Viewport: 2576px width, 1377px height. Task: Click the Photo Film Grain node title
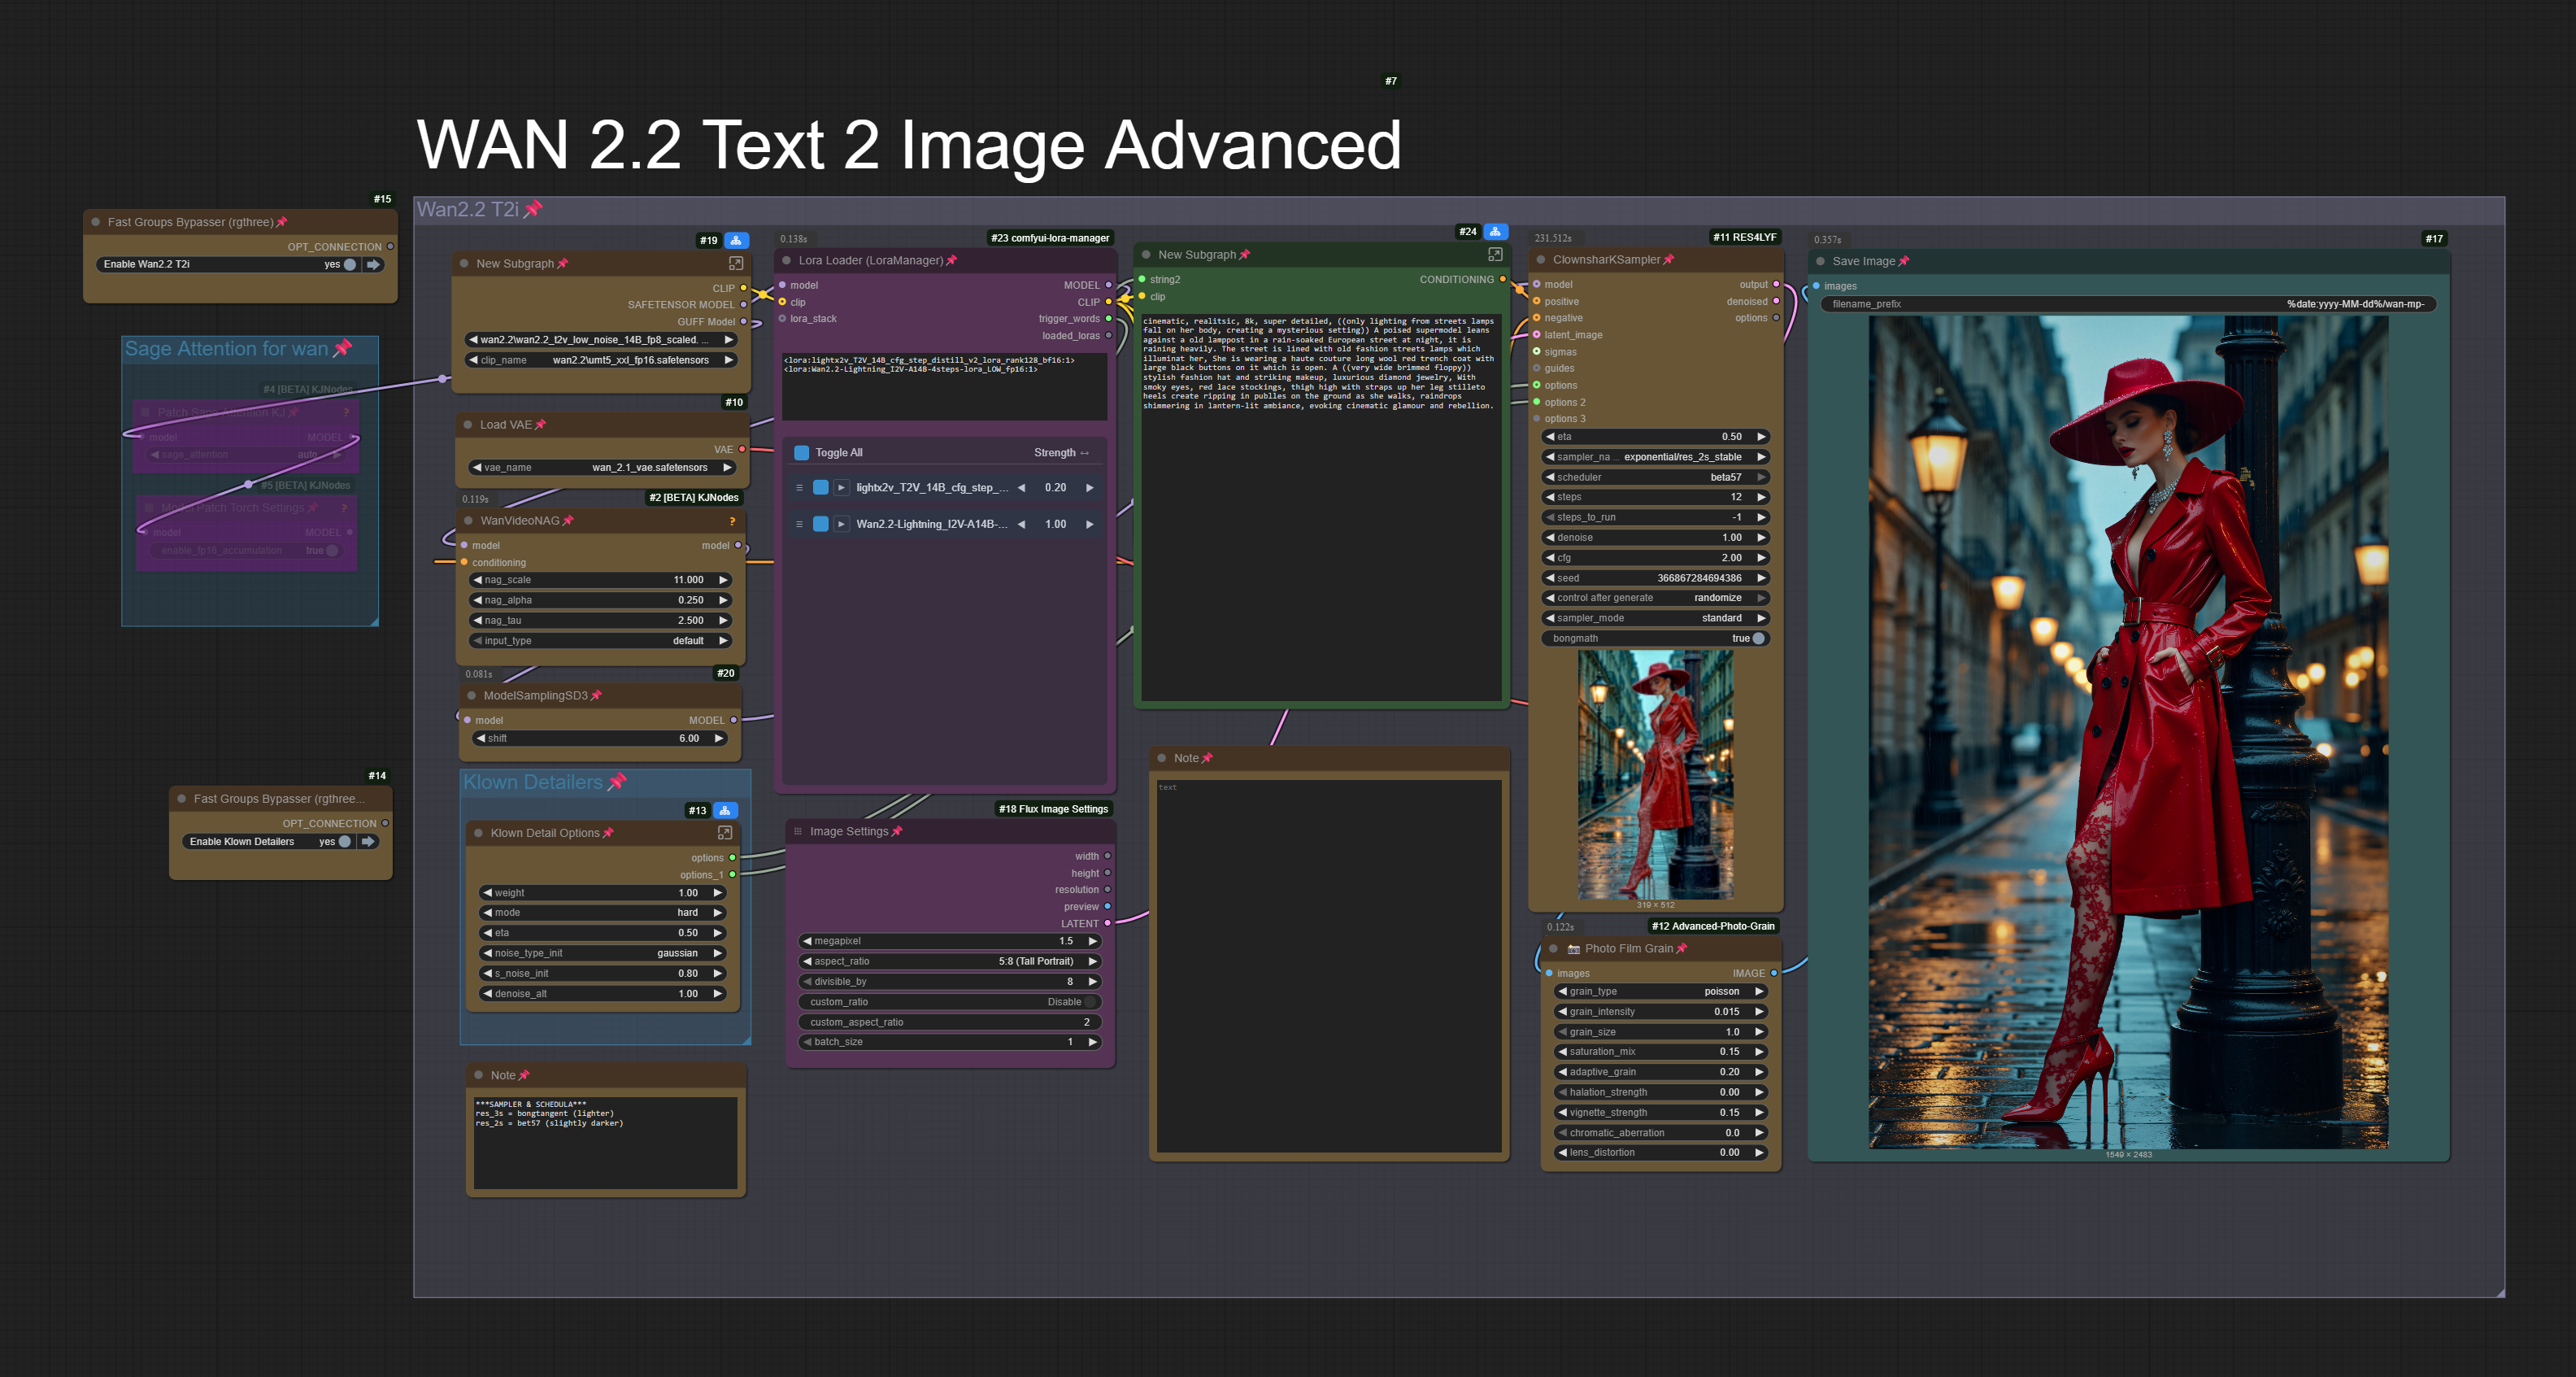(x=1627, y=948)
